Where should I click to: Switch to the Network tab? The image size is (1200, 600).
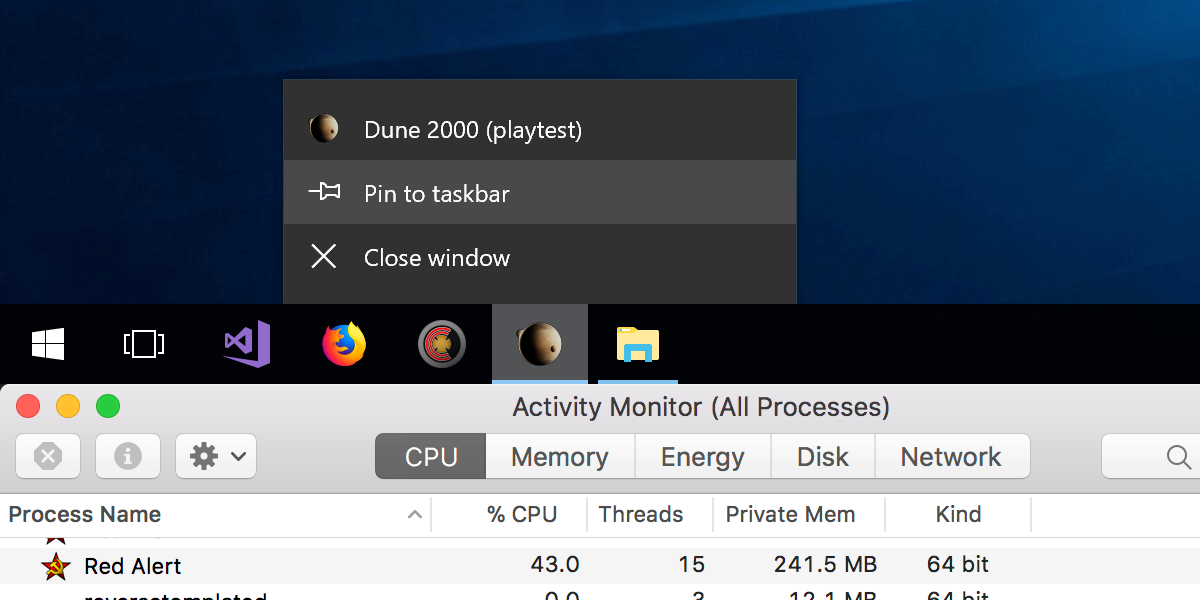point(951,457)
